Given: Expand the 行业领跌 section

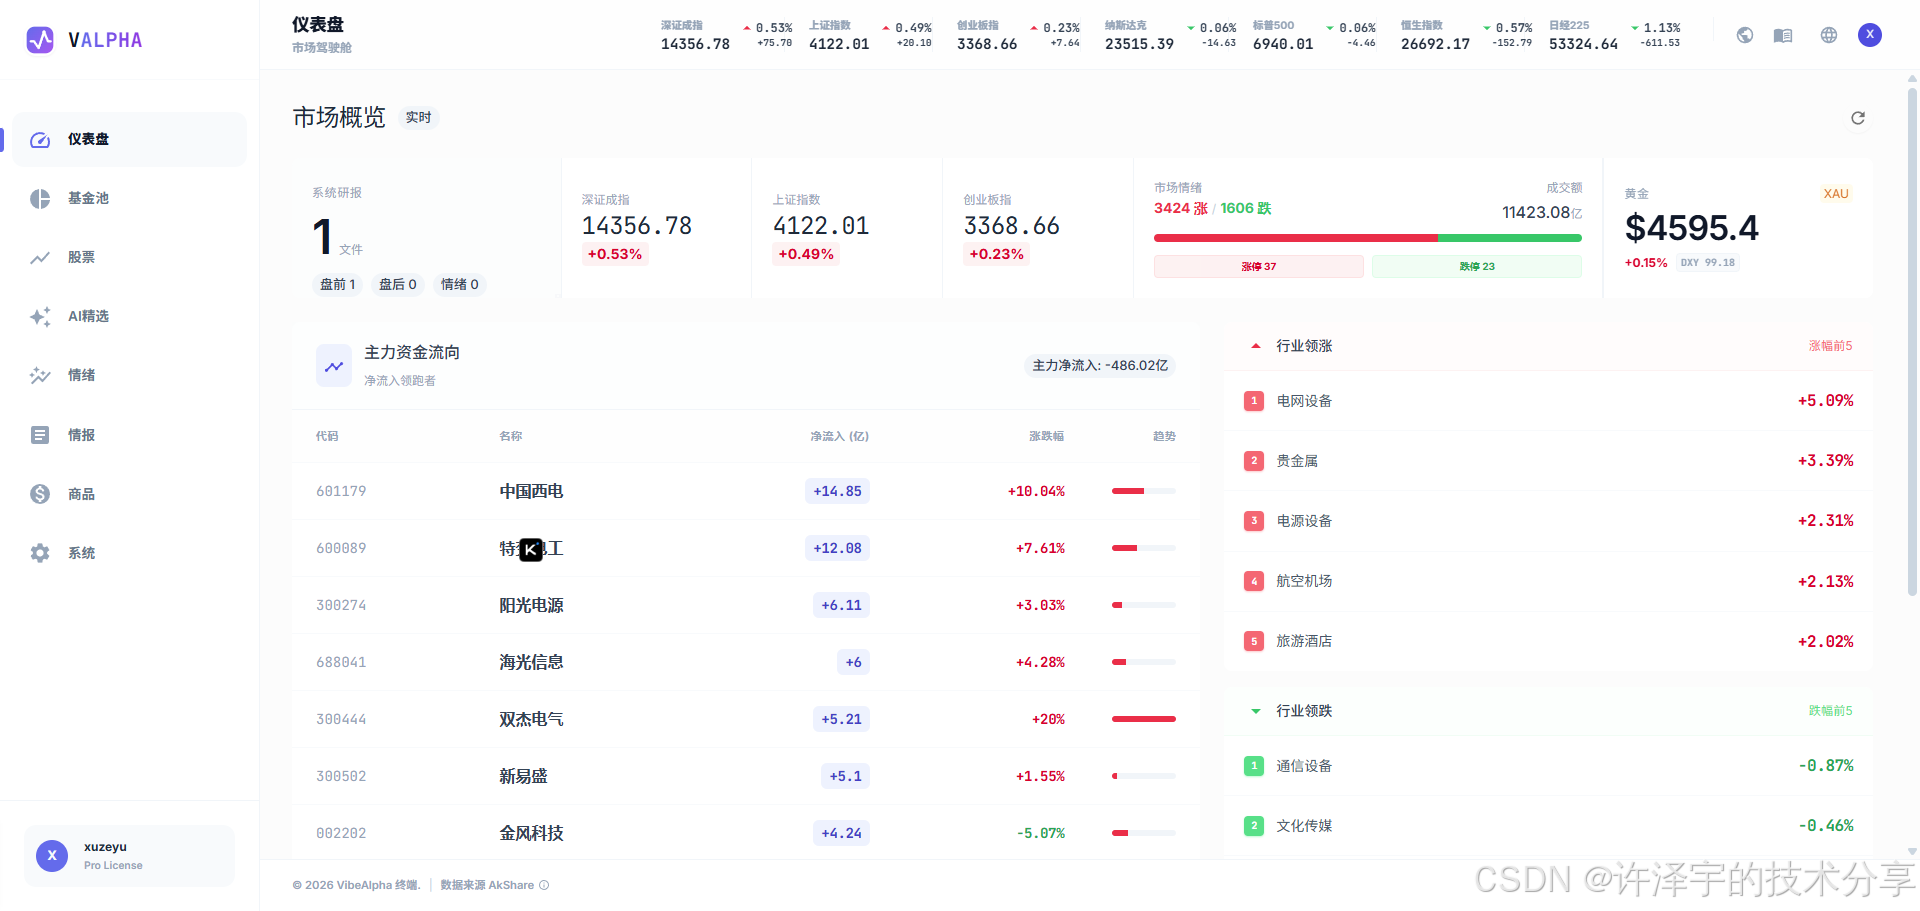Looking at the screenshot, I should [x=1255, y=711].
